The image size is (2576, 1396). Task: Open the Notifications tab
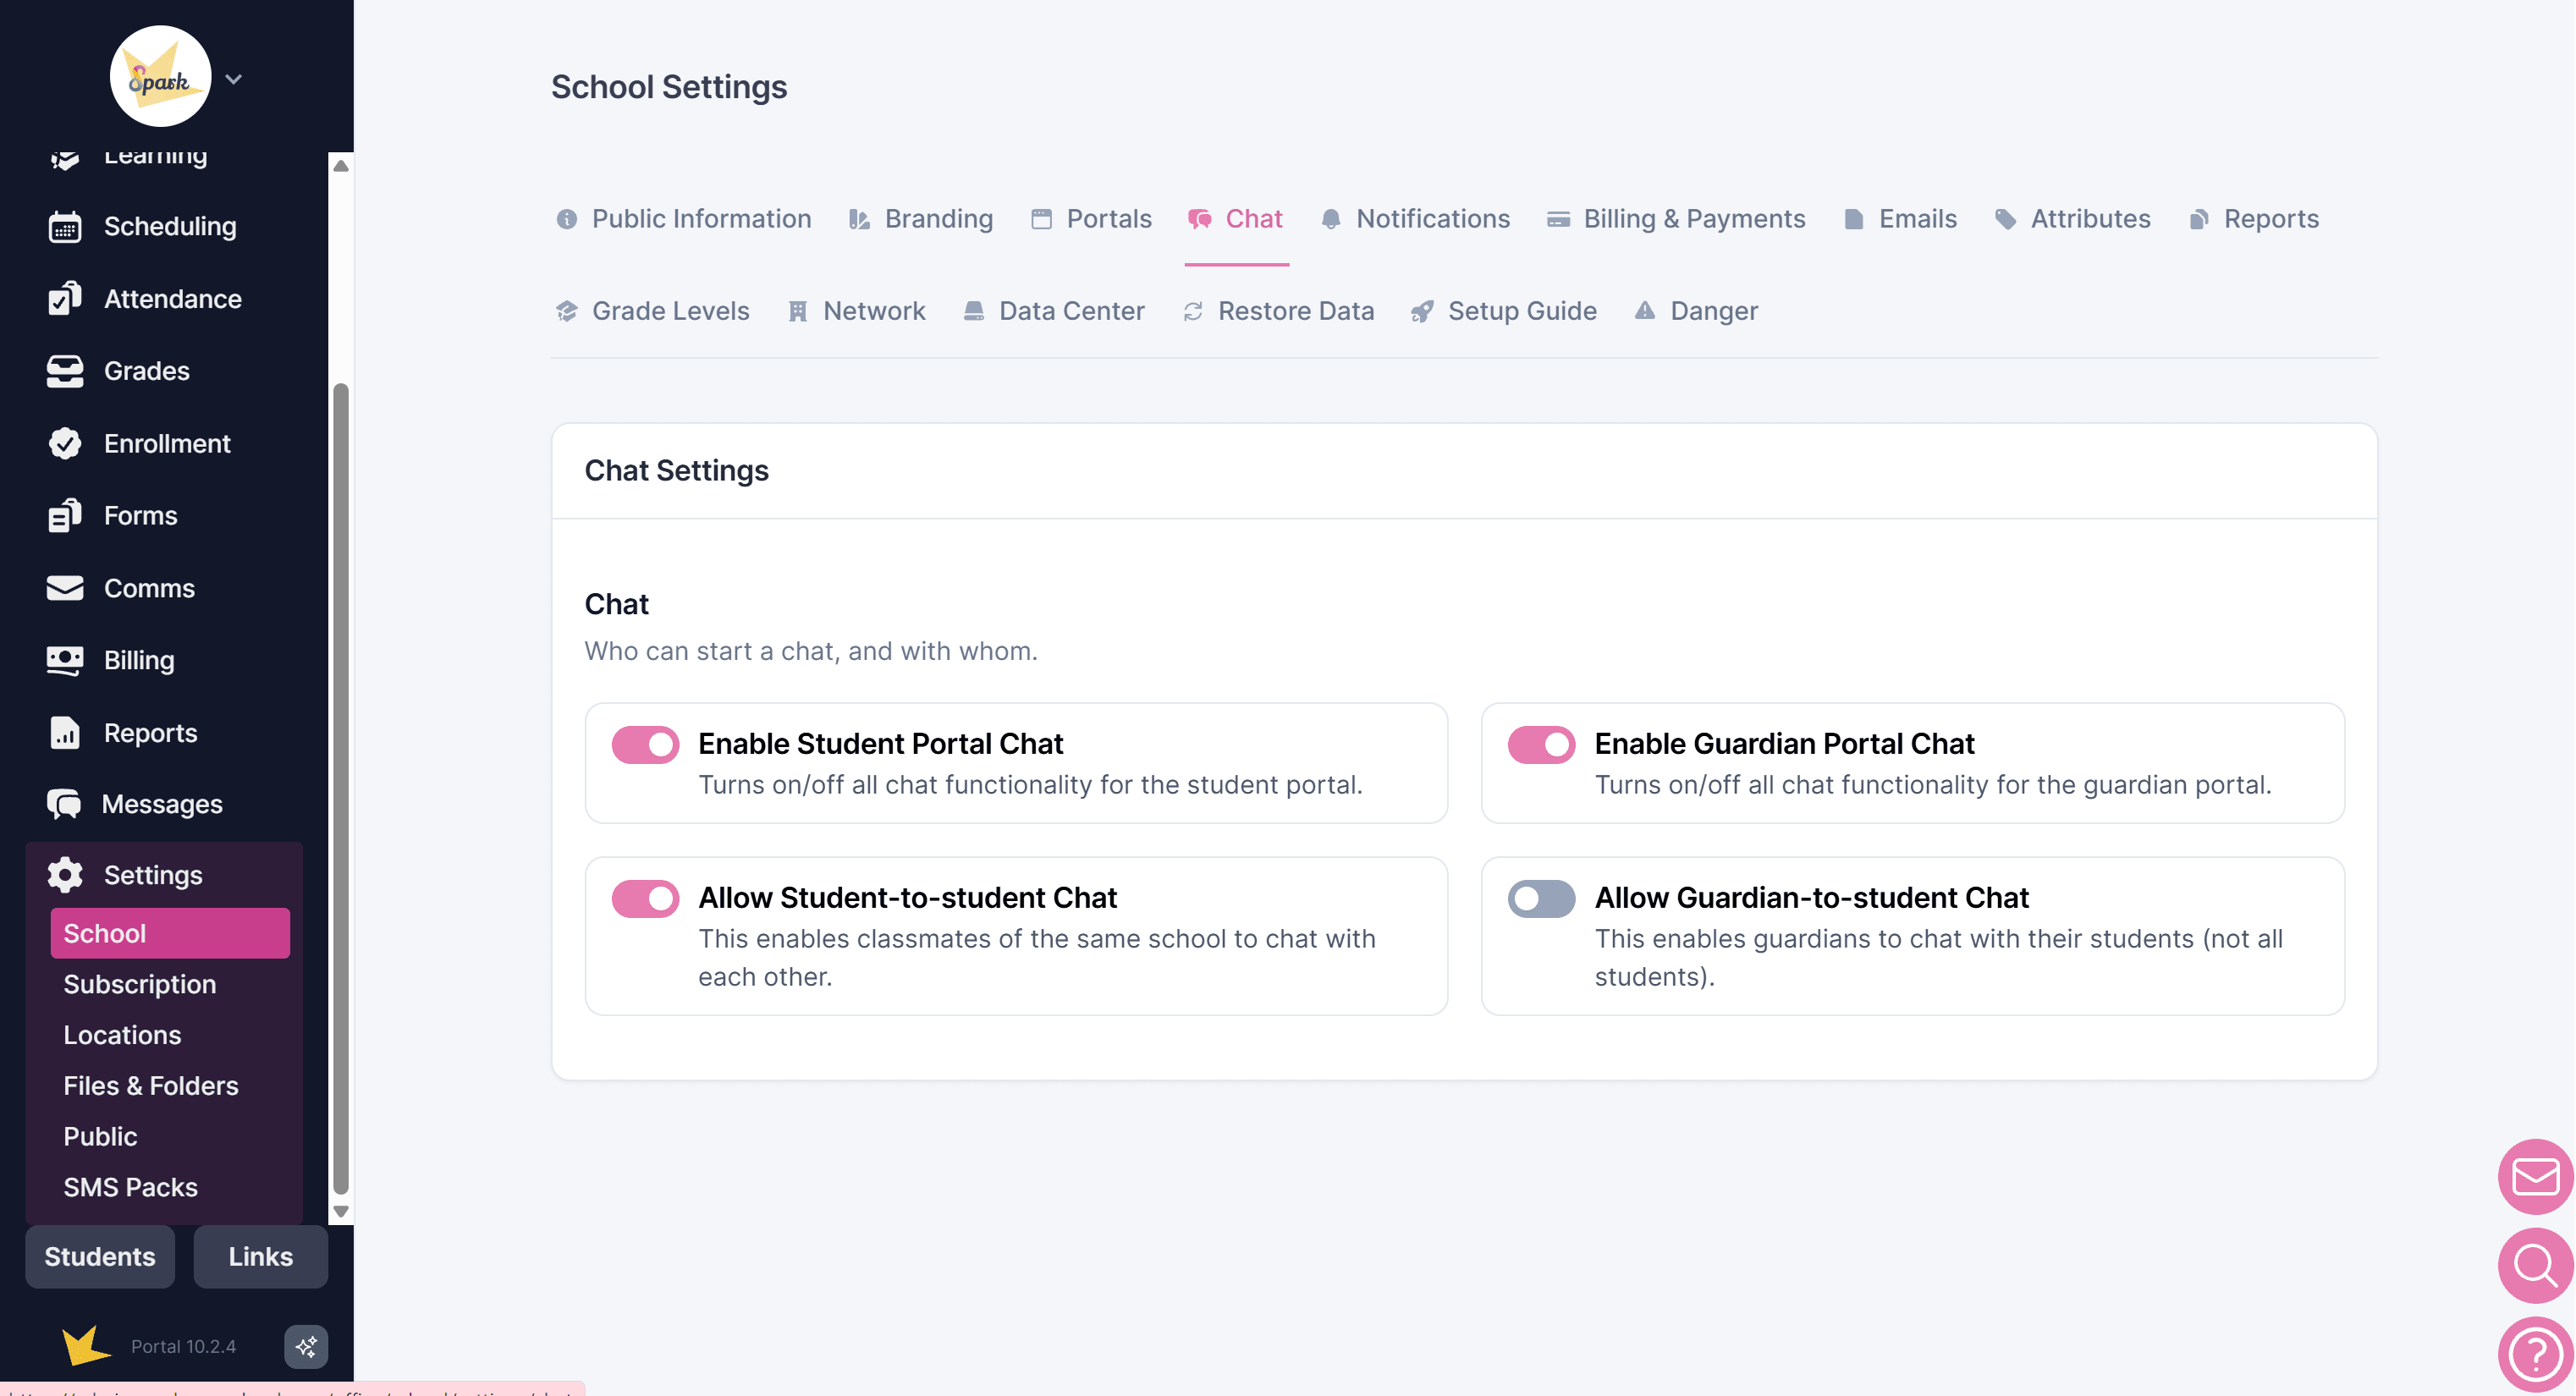[x=1414, y=219]
